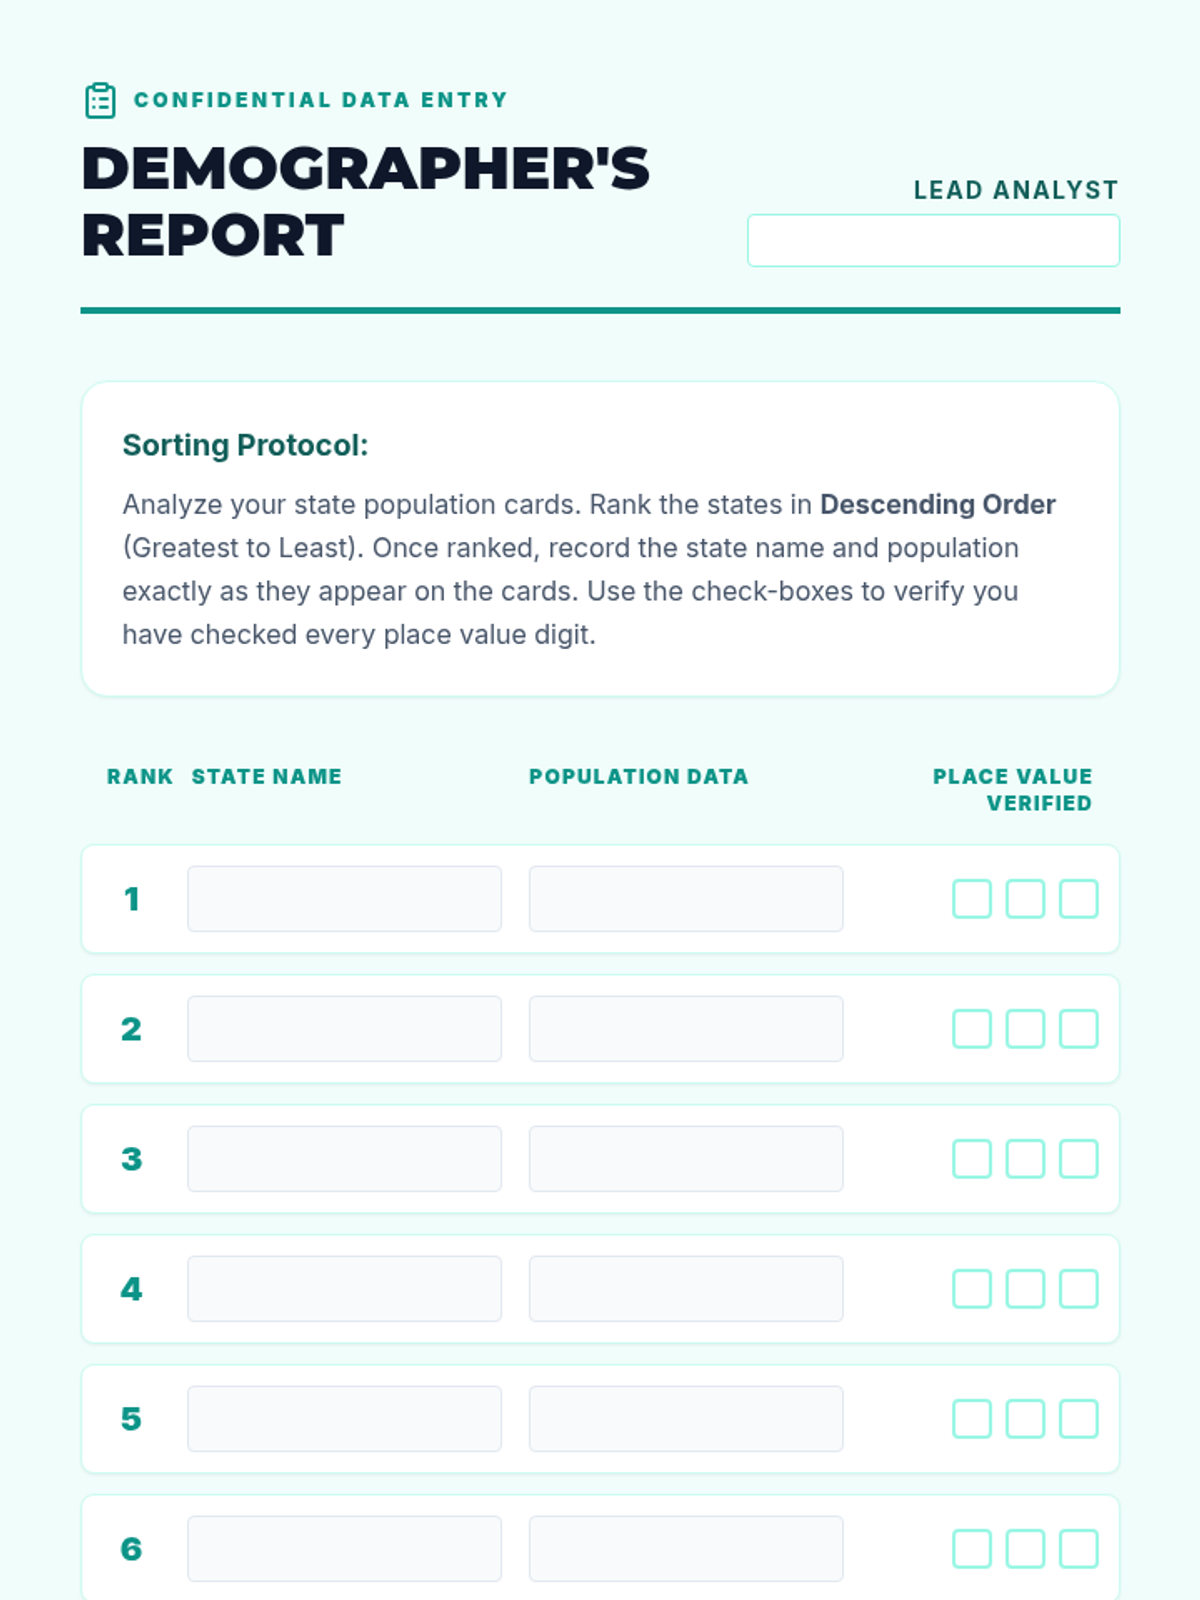The width and height of the screenshot is (1200, 1600).
Task: Click the State Name field for rank 1
Action: (344, 898)
